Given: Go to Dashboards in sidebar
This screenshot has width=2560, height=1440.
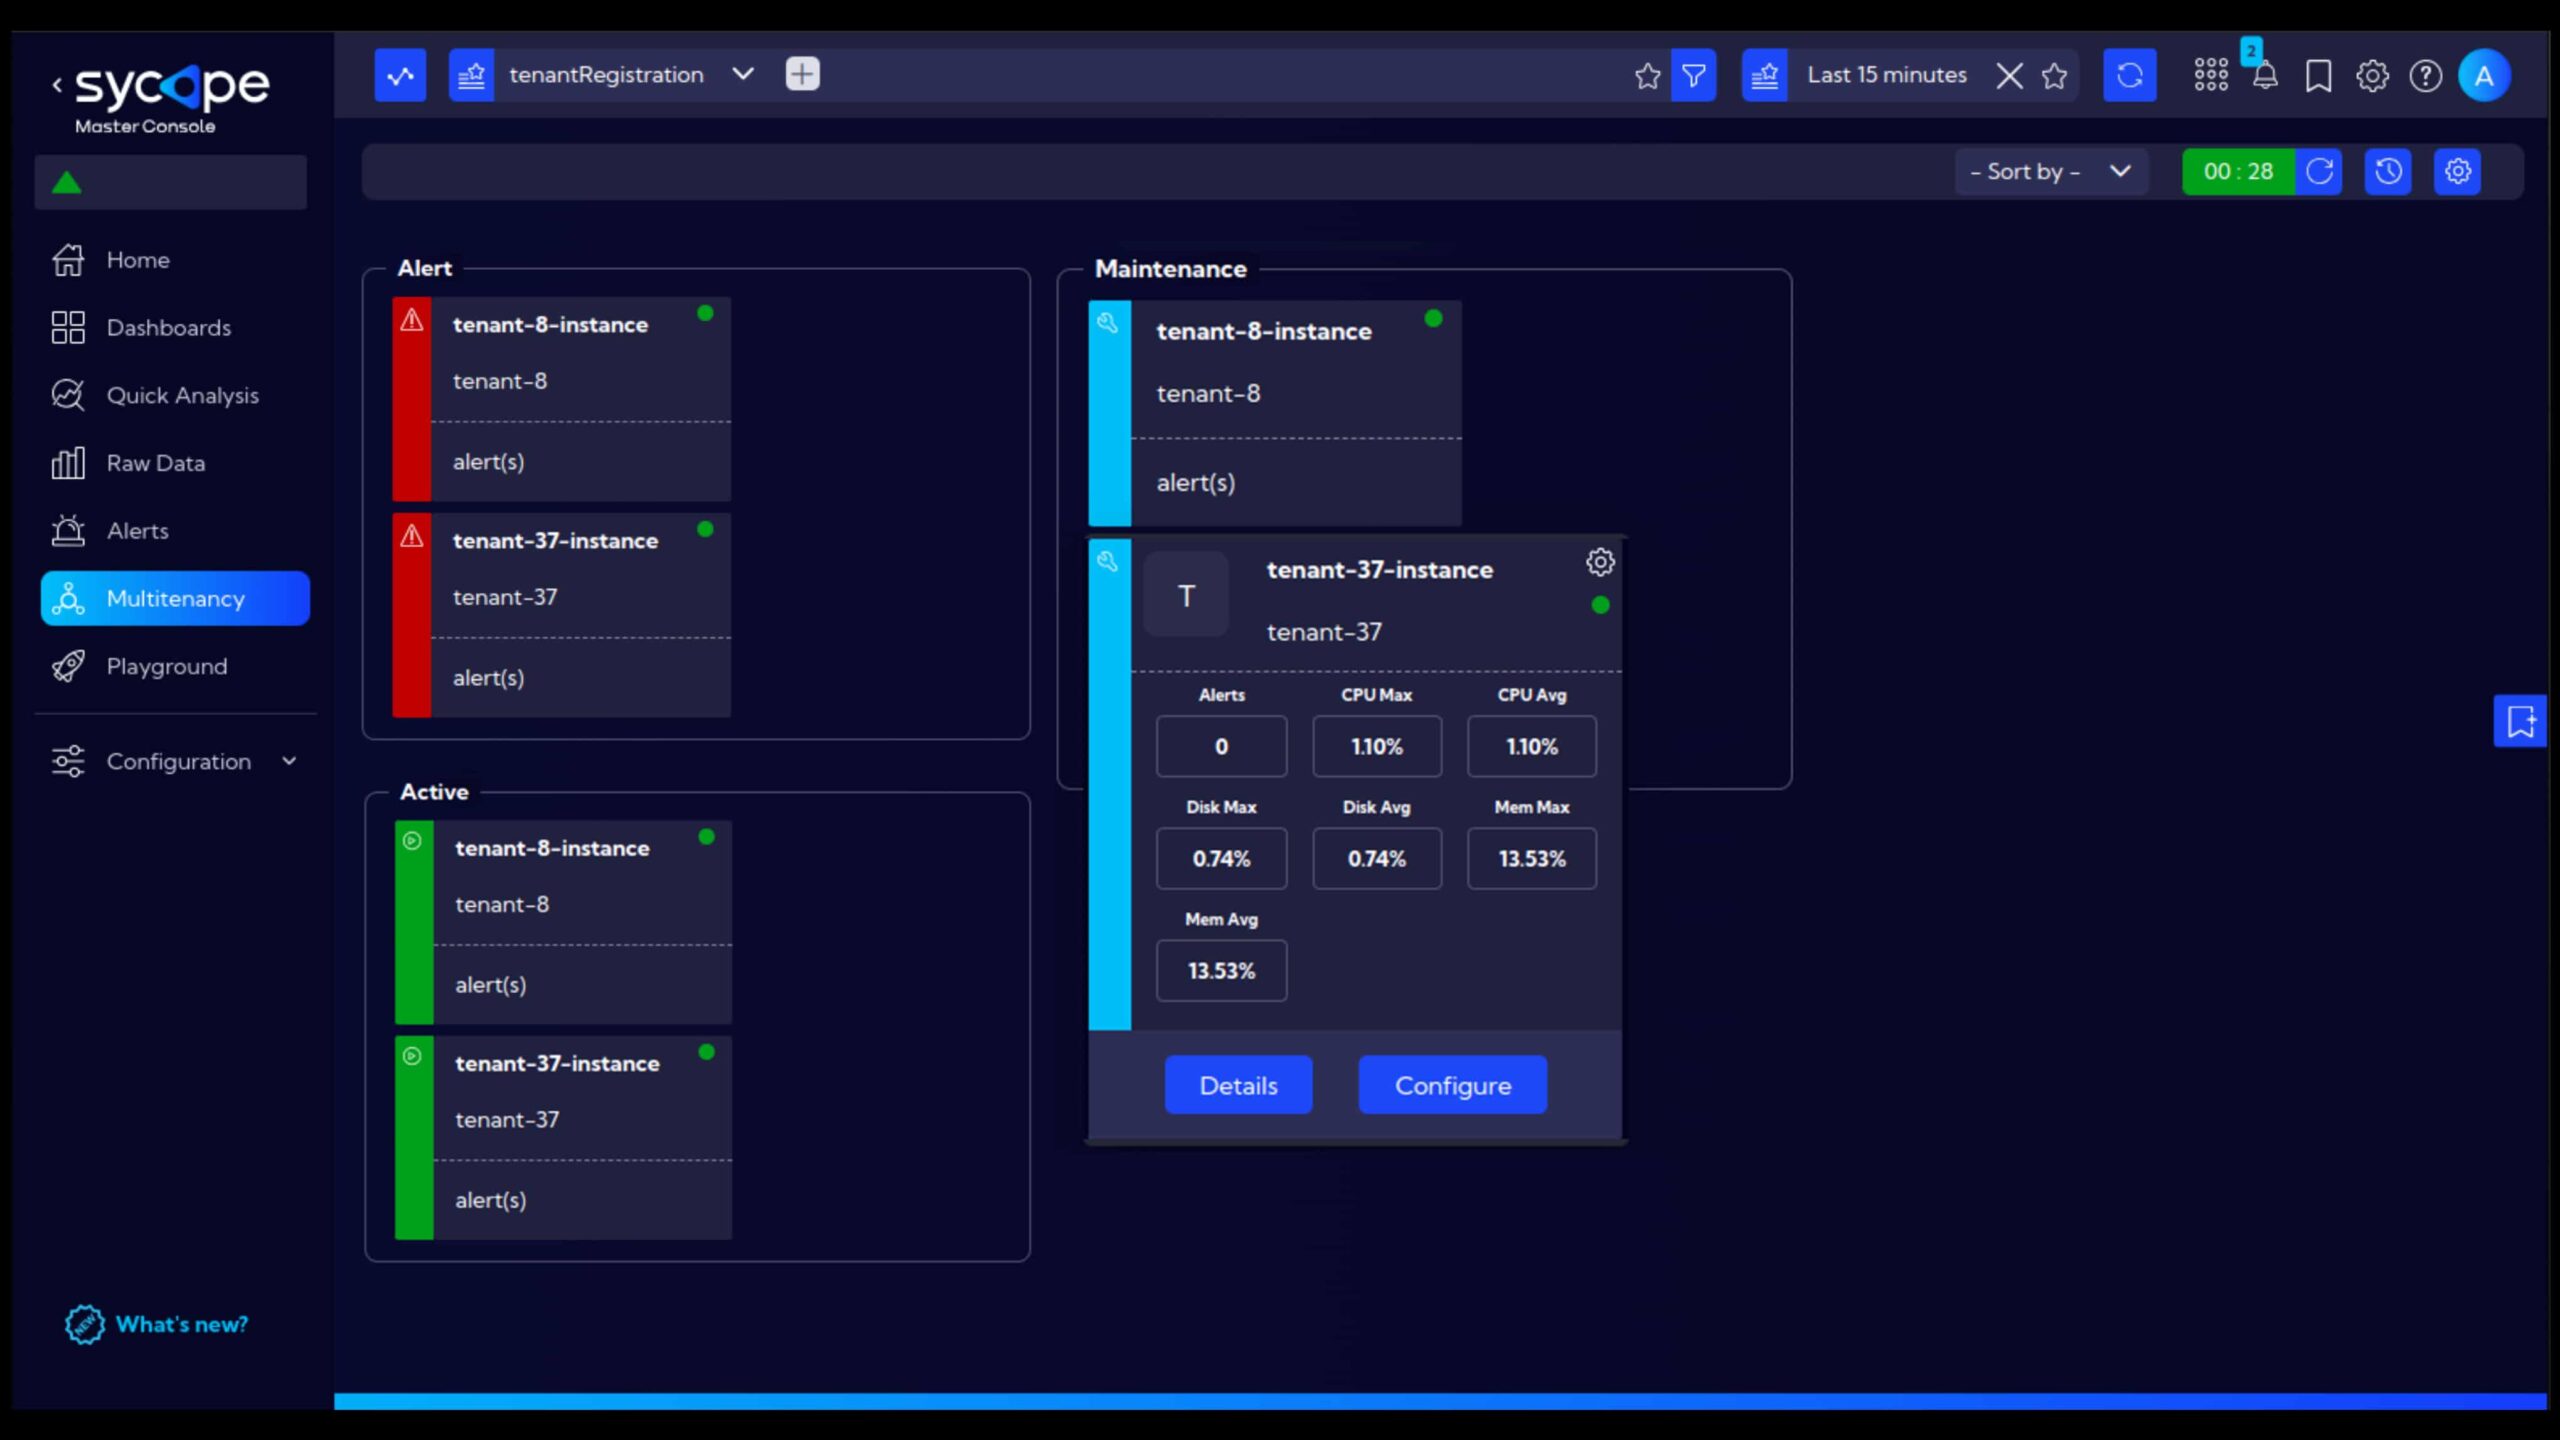Looking at the screenshot, I should tap(168, 327).
